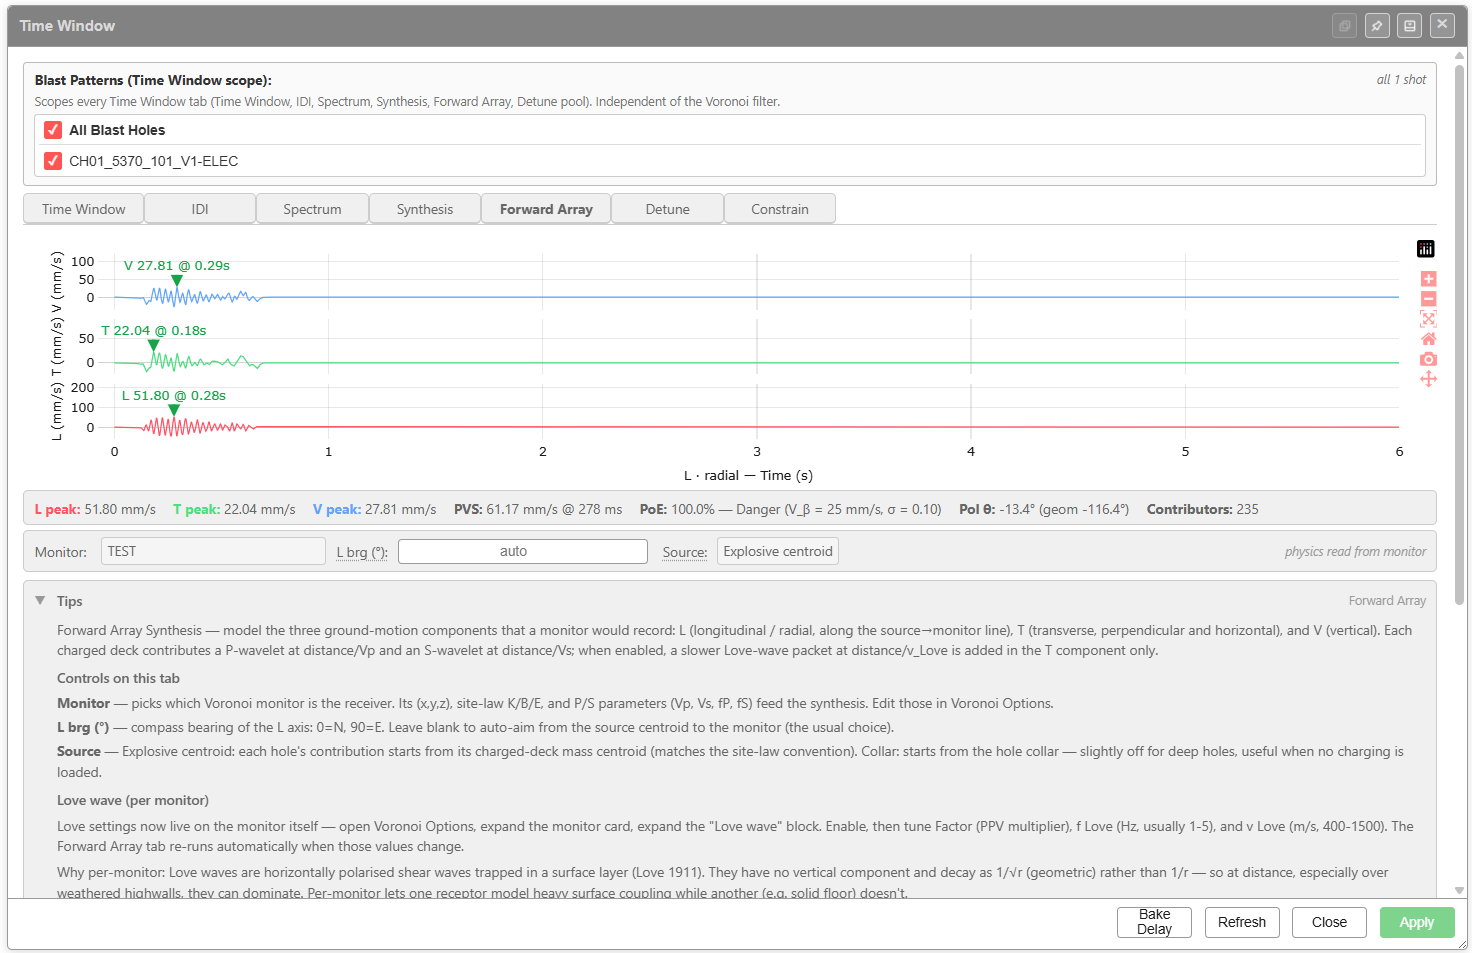The width and height of the screenshot is (1472, 953).
Task: Click the T peak marker at 0.18s
Action: 153,345
